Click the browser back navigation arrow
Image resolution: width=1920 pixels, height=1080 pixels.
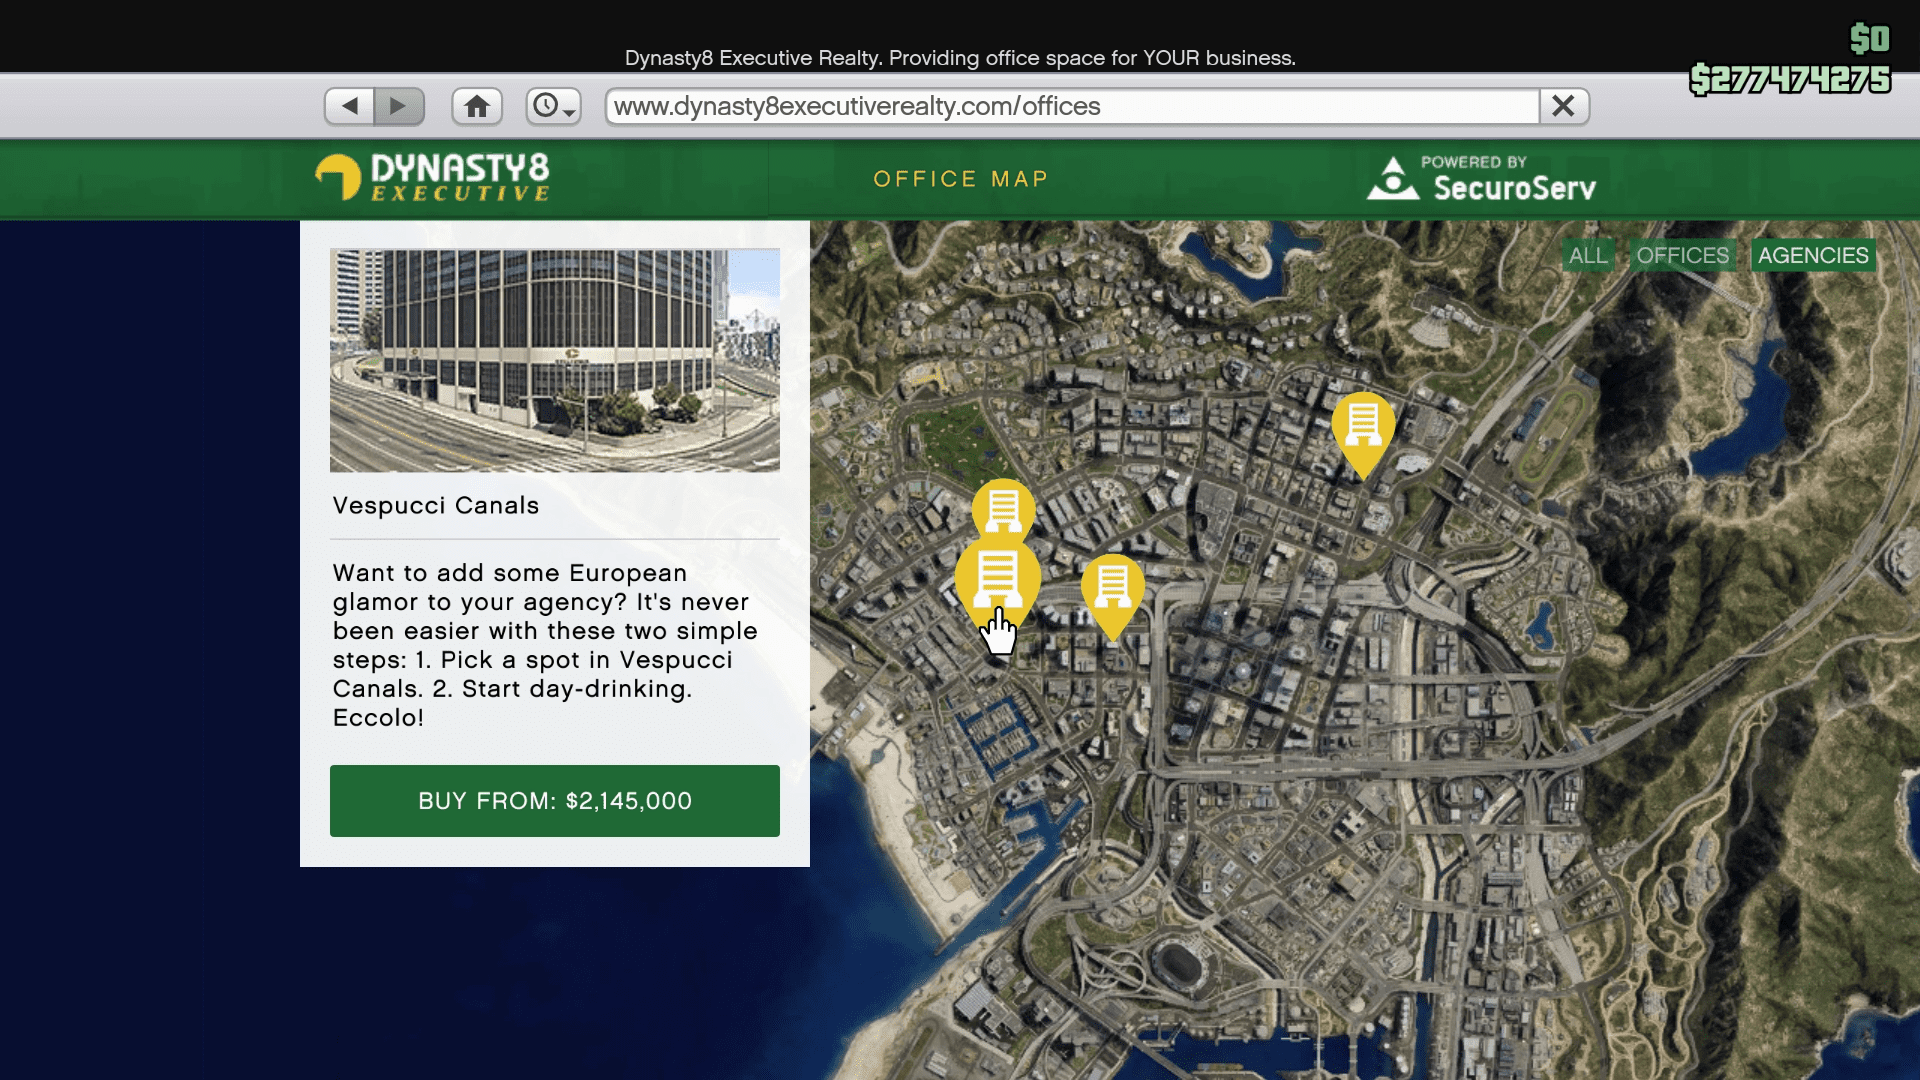click(x=349, y=105)
